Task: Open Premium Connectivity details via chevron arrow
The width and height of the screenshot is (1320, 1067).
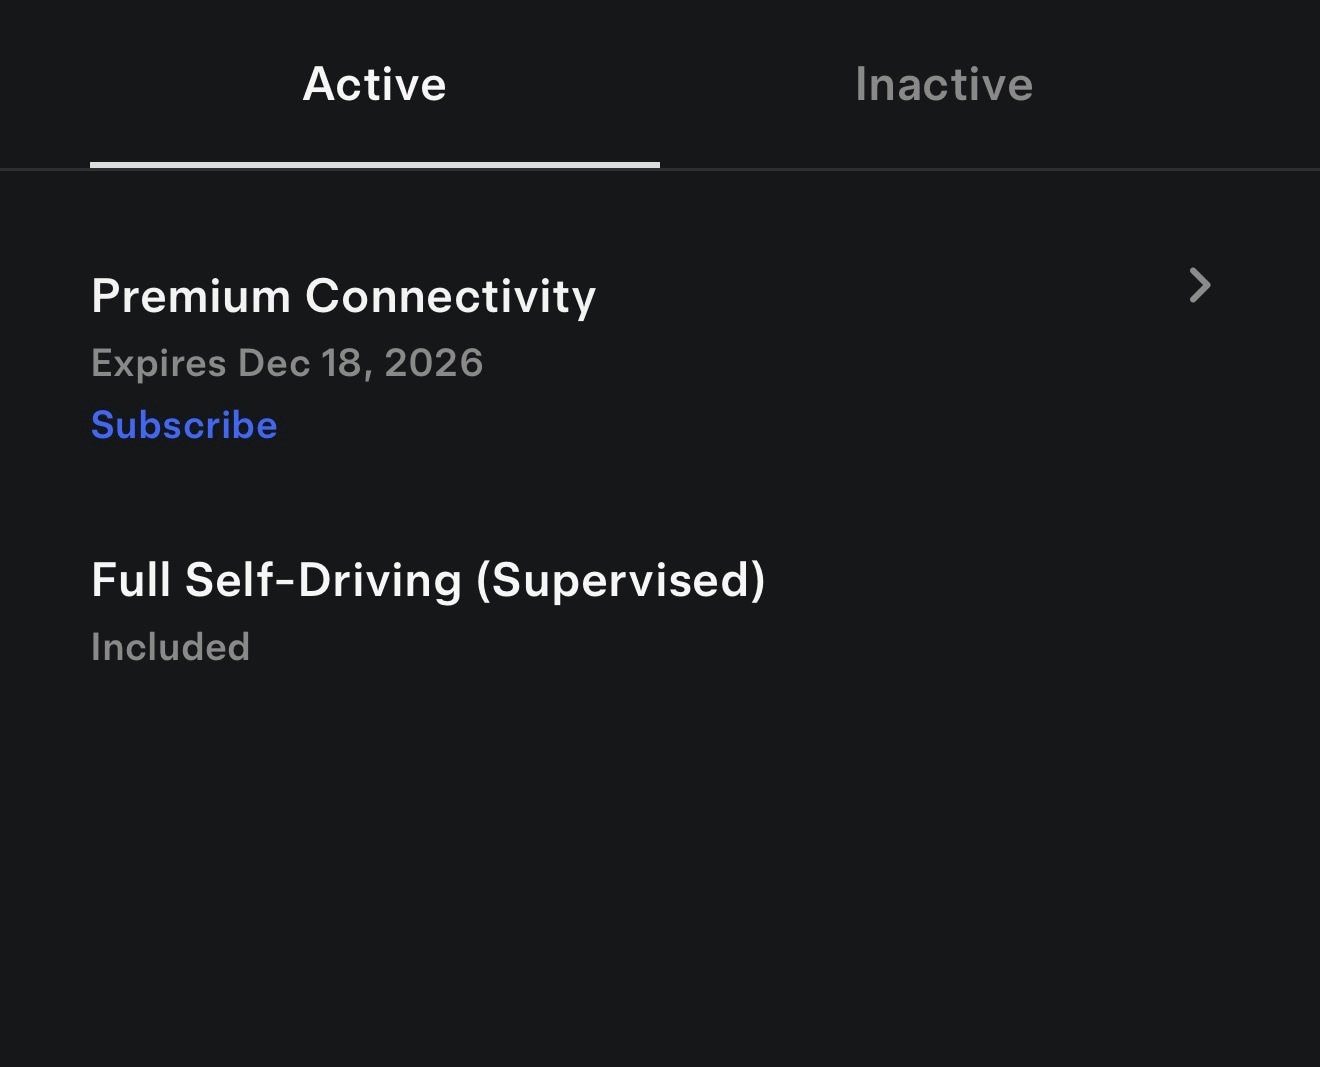Action: [1199, 286]
